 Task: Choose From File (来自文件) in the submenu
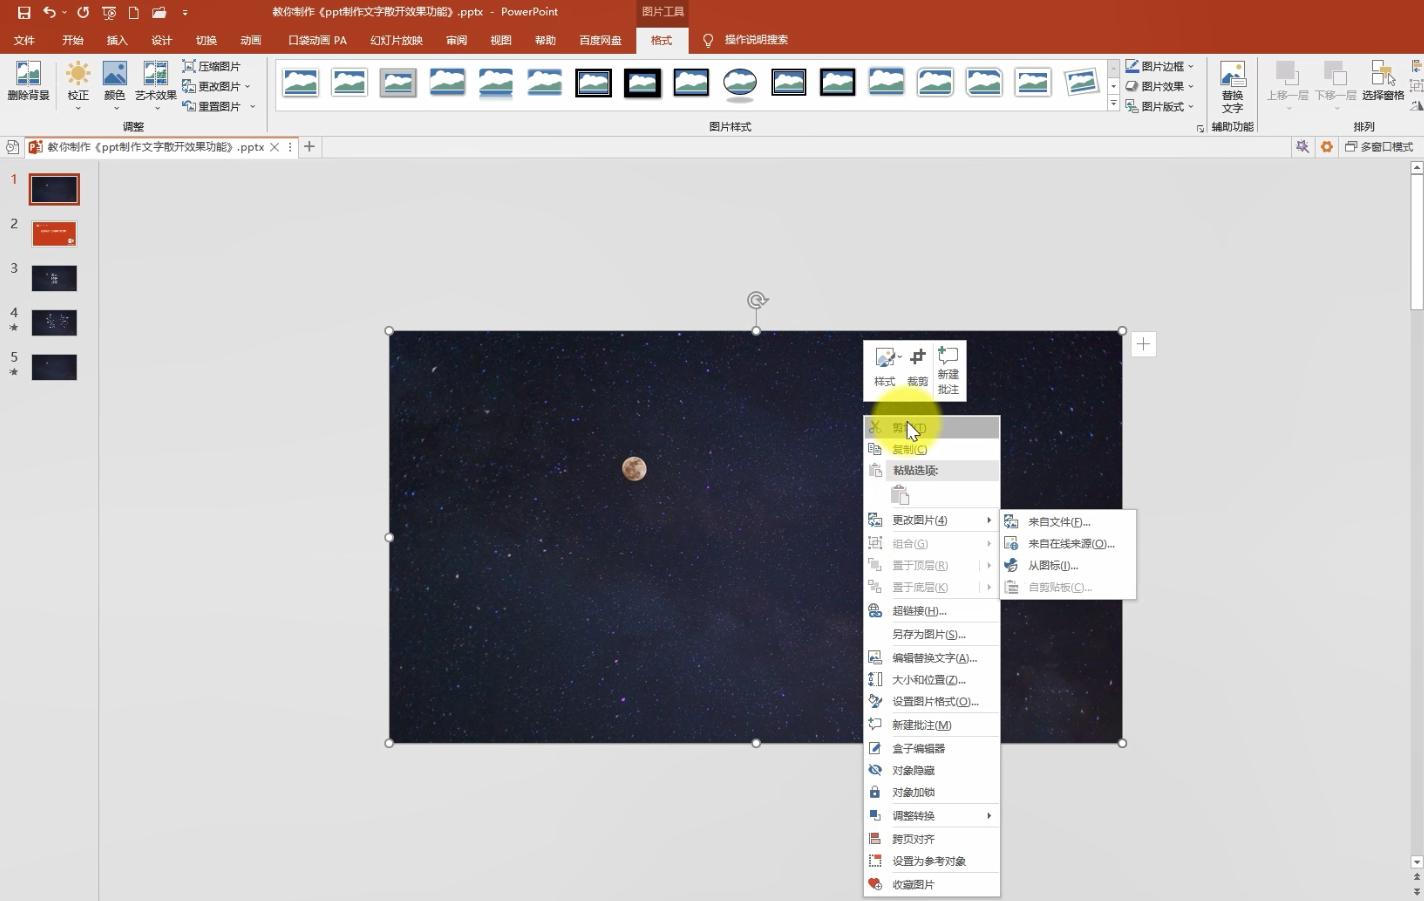[x=1058, y=522]
